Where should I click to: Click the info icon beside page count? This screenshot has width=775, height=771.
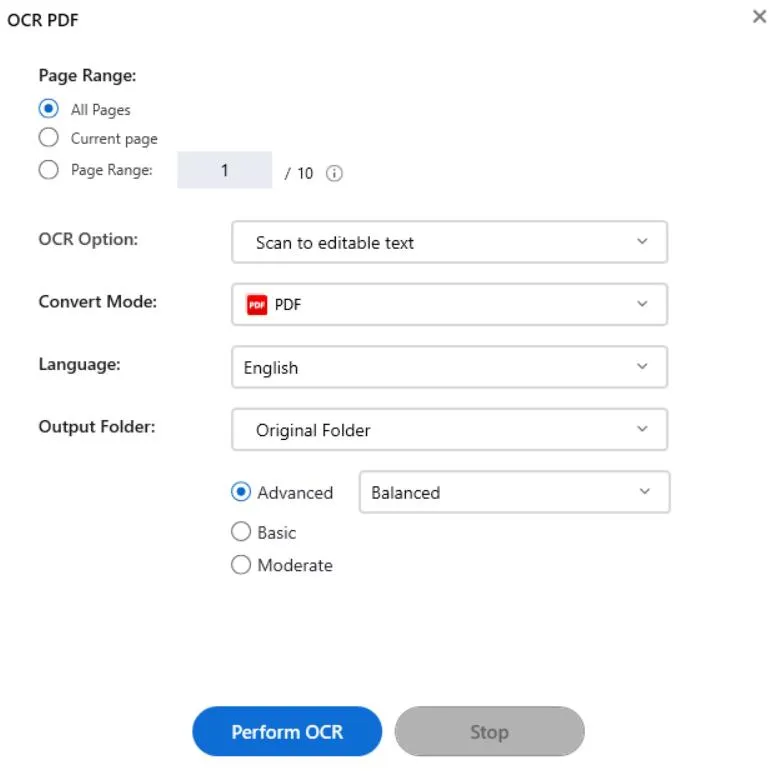335,173
